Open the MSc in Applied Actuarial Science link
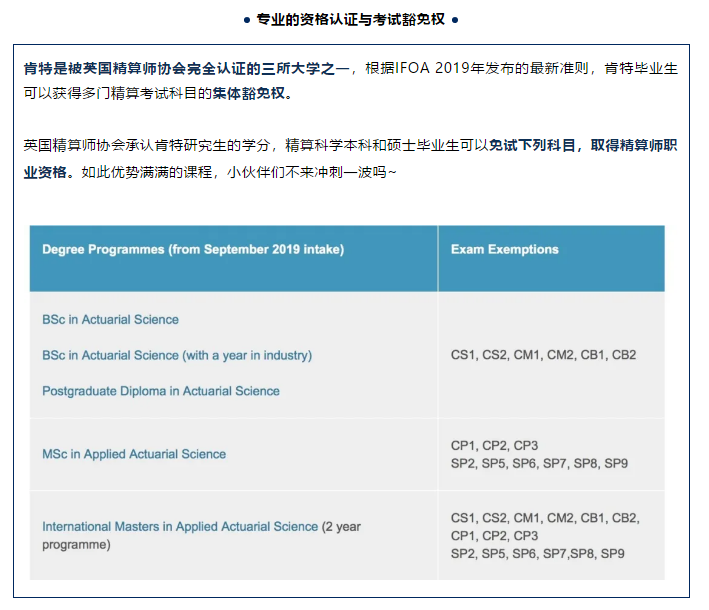The height and width of the screenshot is (610, 709). pos(134,454)
